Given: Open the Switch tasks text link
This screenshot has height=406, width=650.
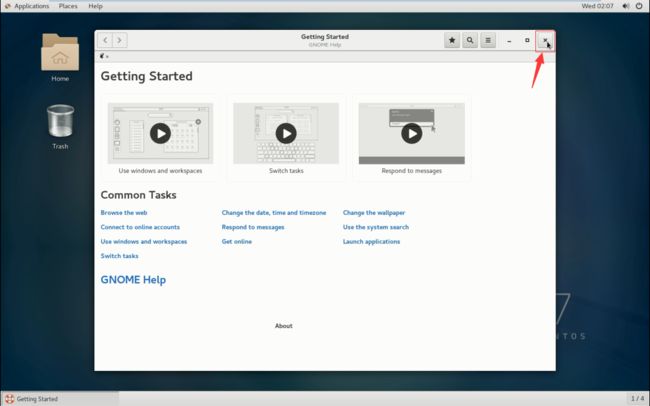Looking at the screenshot, I should coord(119,256).
